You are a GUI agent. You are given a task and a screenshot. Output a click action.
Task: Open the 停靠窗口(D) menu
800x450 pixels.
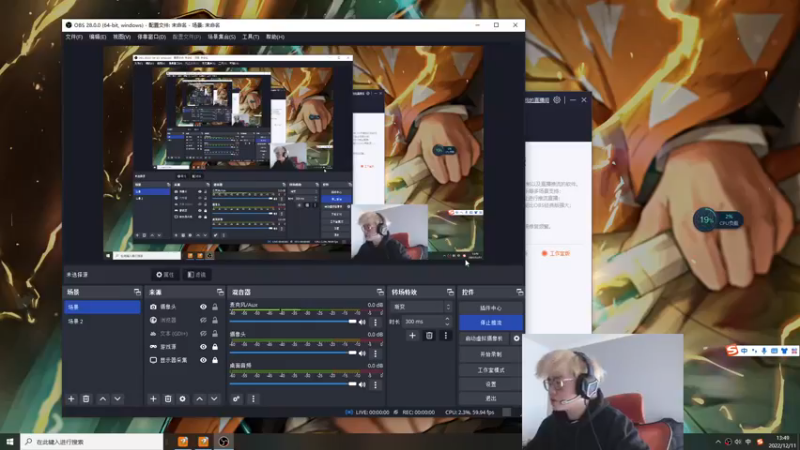point(152,37)
